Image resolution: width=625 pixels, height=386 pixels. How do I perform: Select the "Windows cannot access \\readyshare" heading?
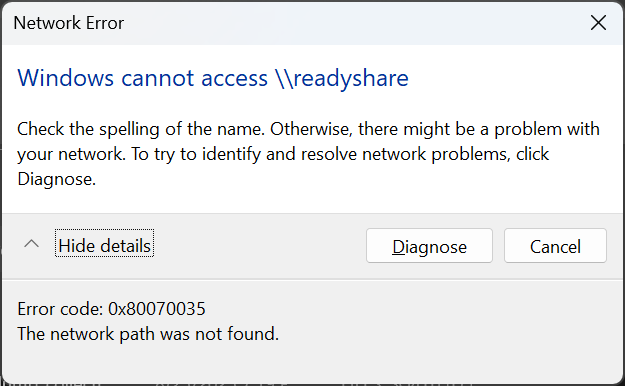pyautogui.click(x=213, y=78)
